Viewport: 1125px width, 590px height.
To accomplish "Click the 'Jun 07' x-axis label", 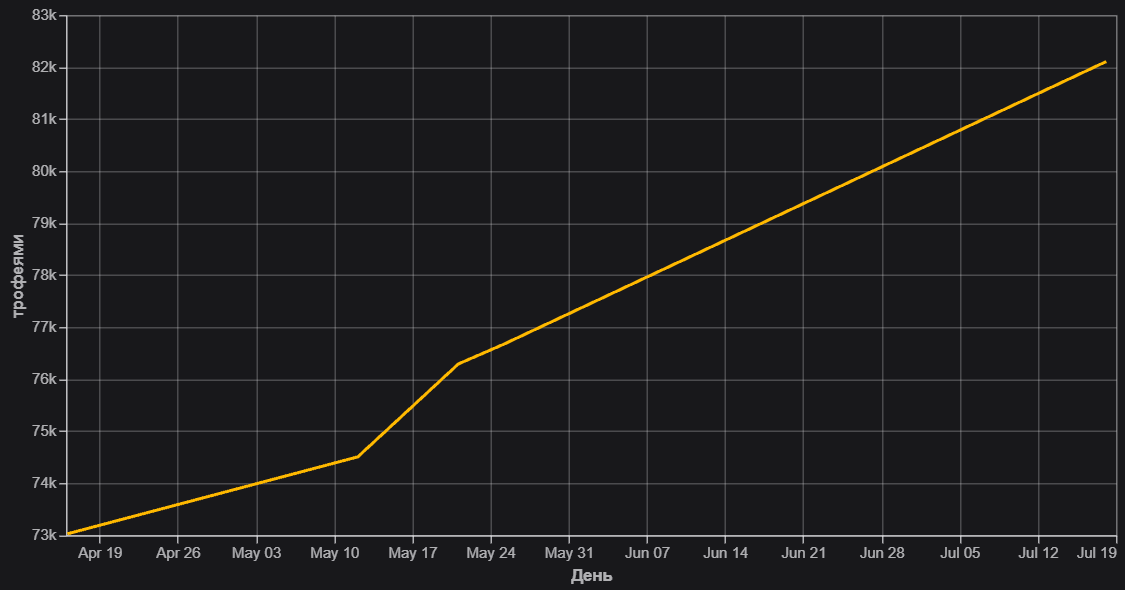I will (647, 553).
